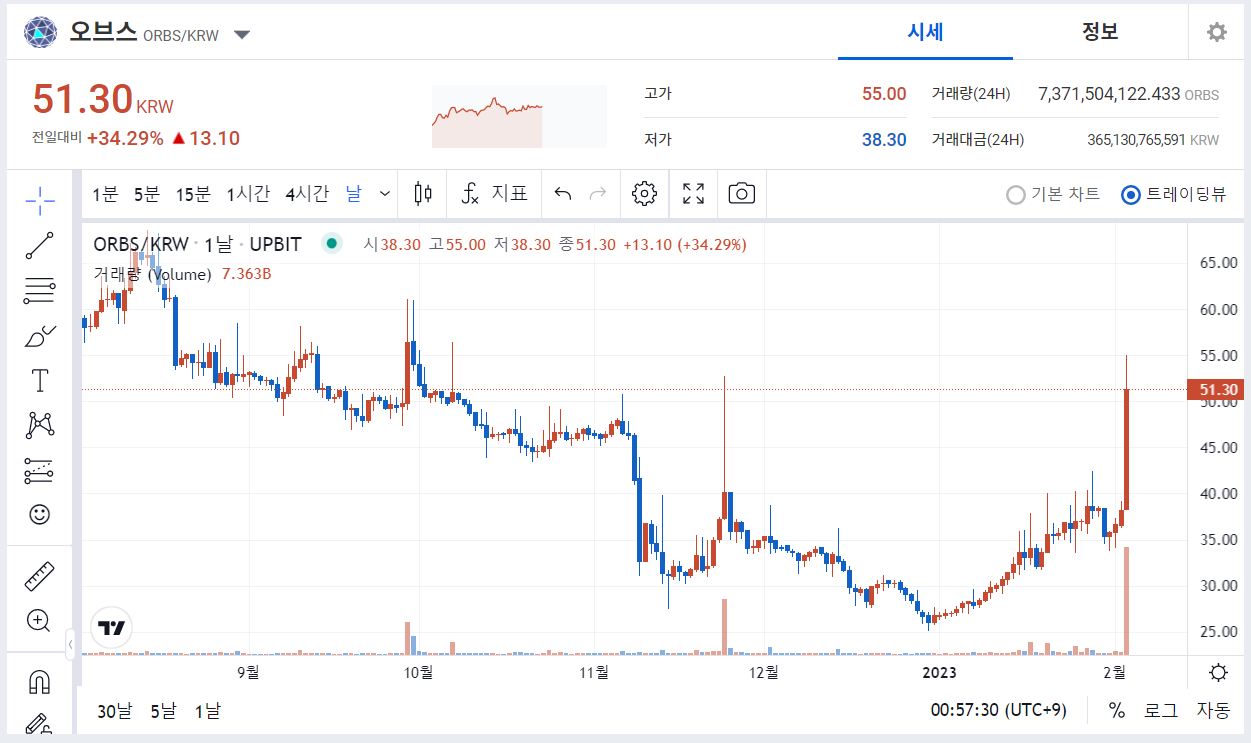Open the forecast and measurement tools
1251x743 pixels.
pos(39,470)
